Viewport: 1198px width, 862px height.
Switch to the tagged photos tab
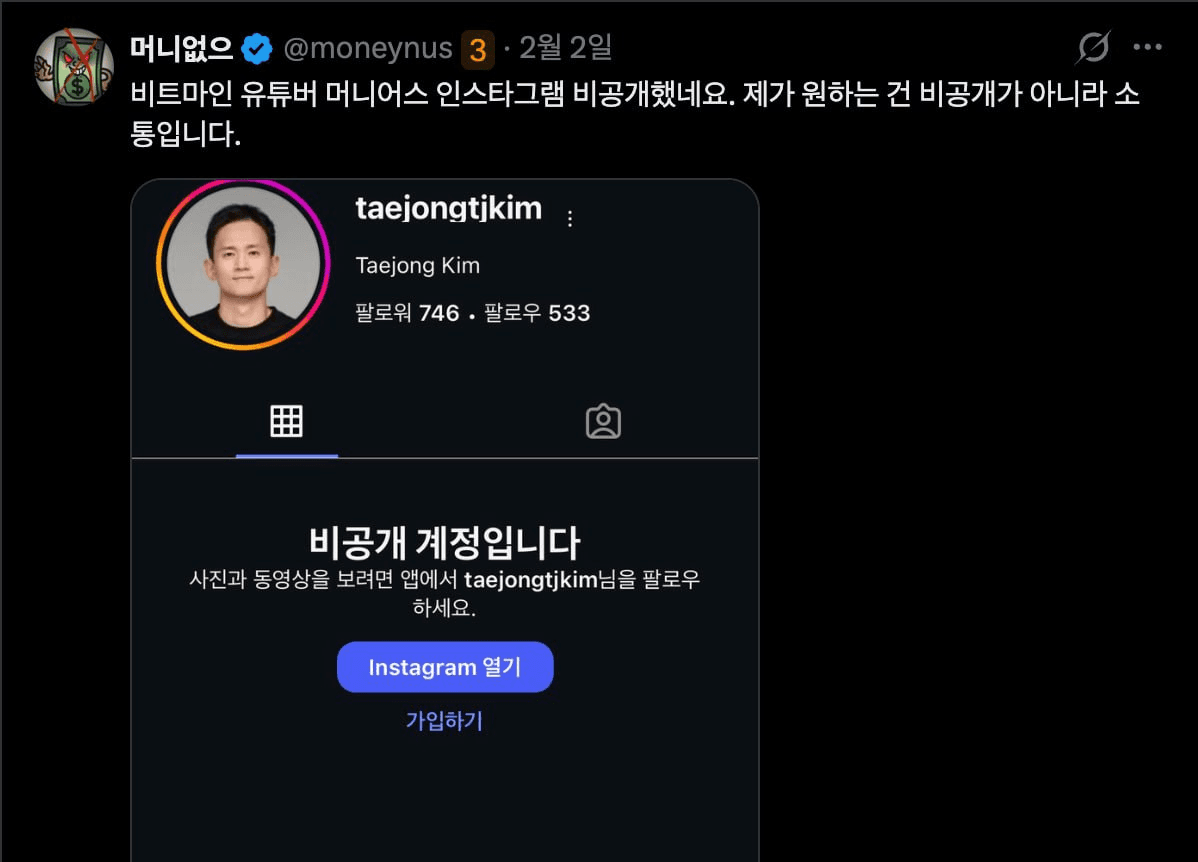pyautogui.click(x=603, y=421)
